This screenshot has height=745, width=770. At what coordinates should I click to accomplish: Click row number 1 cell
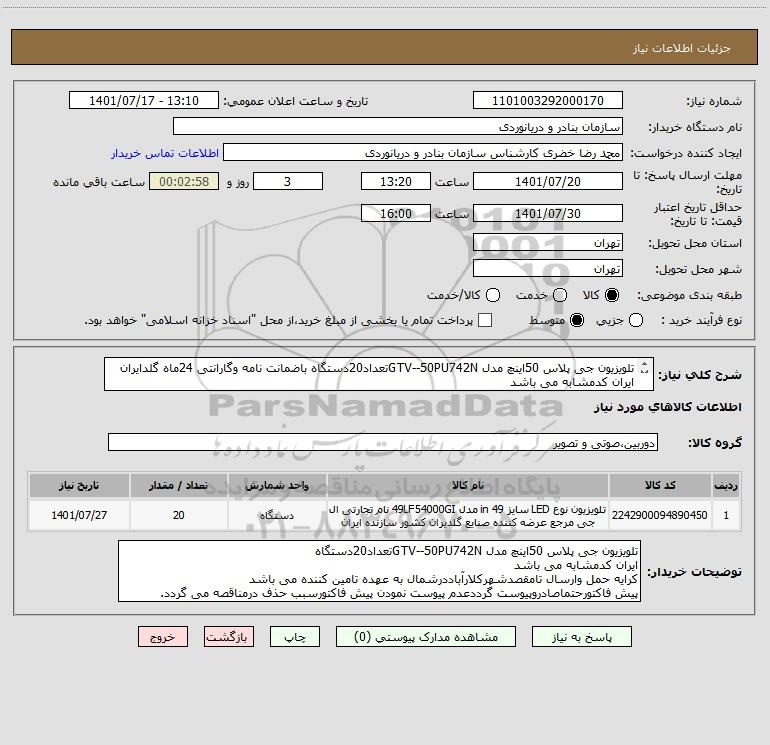pyautogui.click(x=726, y=515)
